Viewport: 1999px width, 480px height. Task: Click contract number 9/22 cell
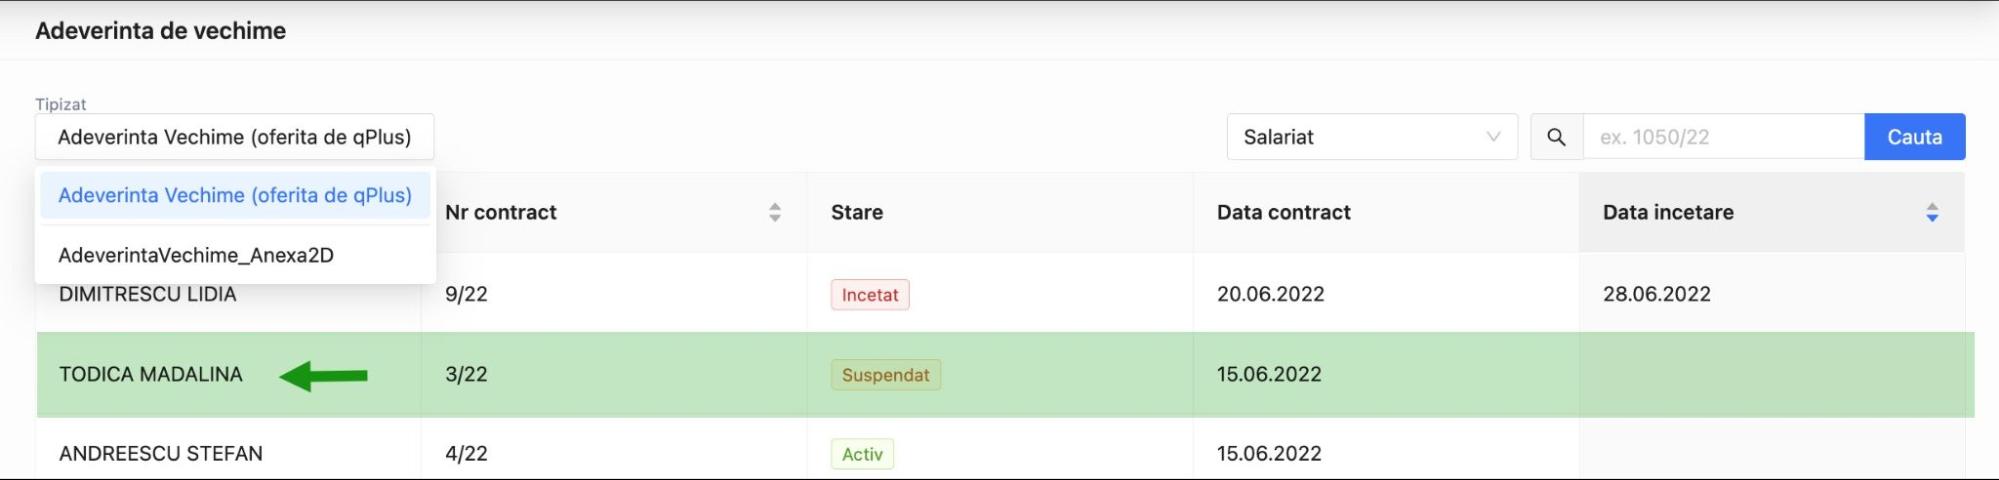coord(466,294)
